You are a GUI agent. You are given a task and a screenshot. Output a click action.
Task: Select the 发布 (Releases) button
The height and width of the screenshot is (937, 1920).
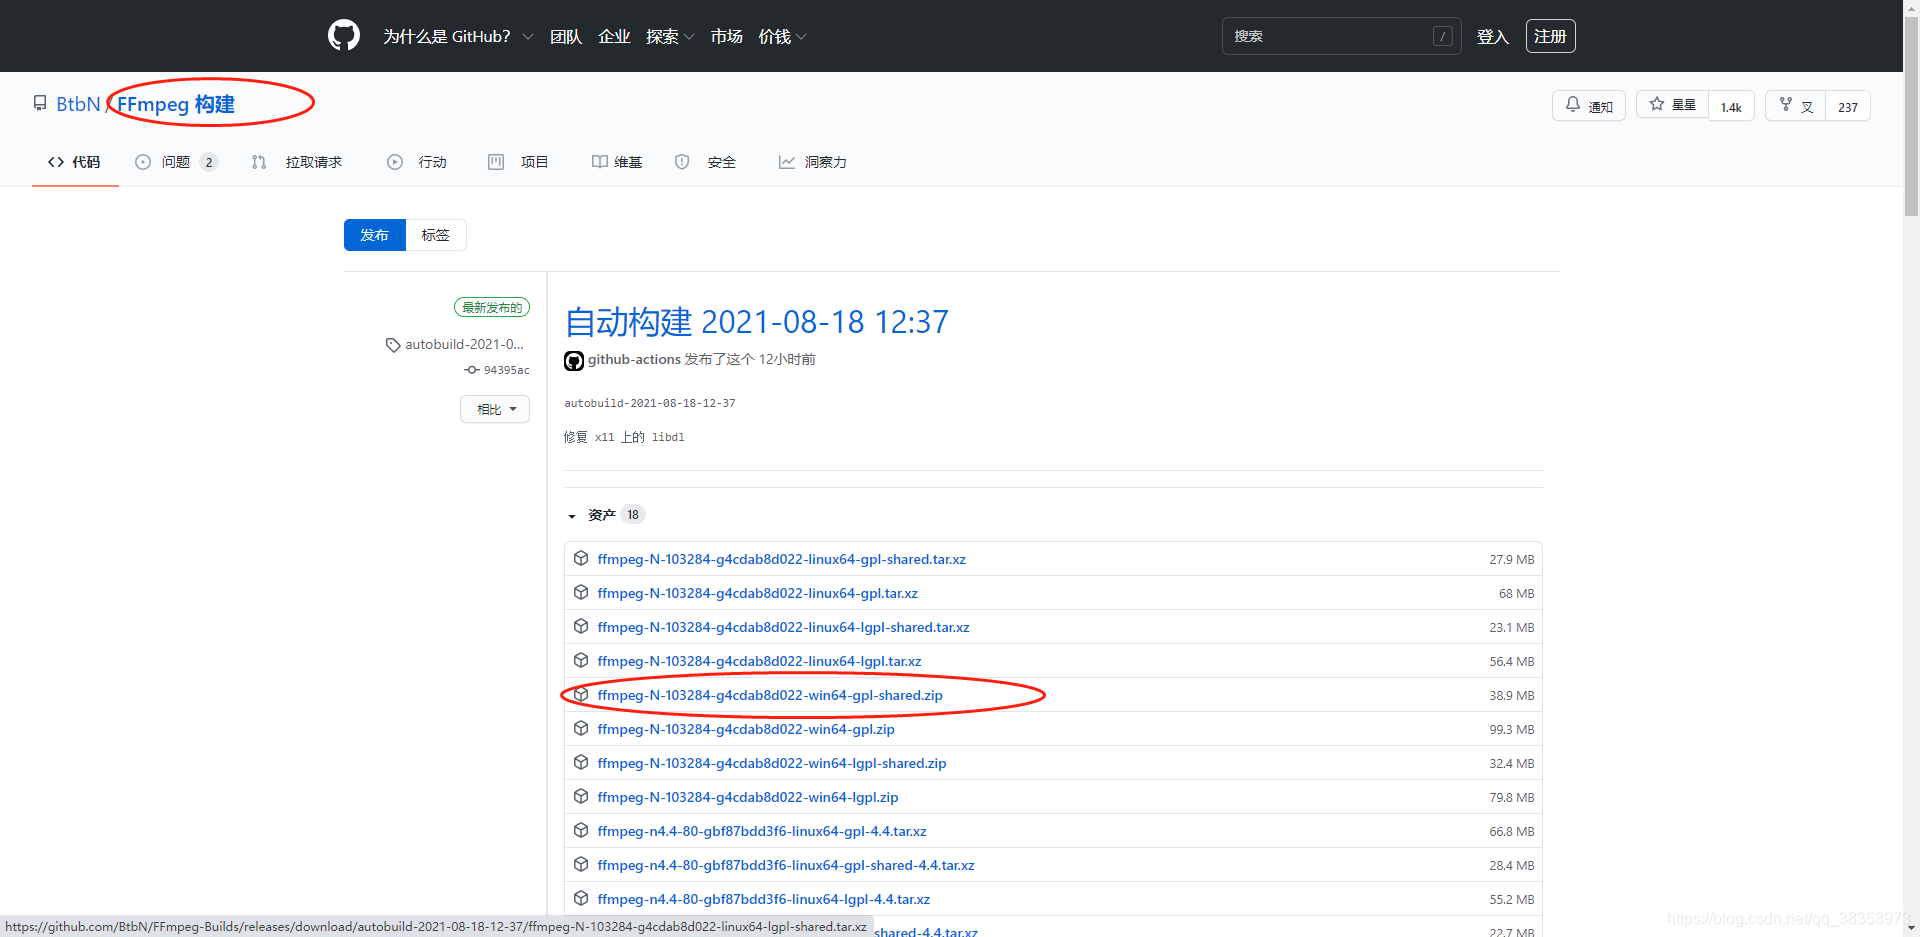pos(375,235)
